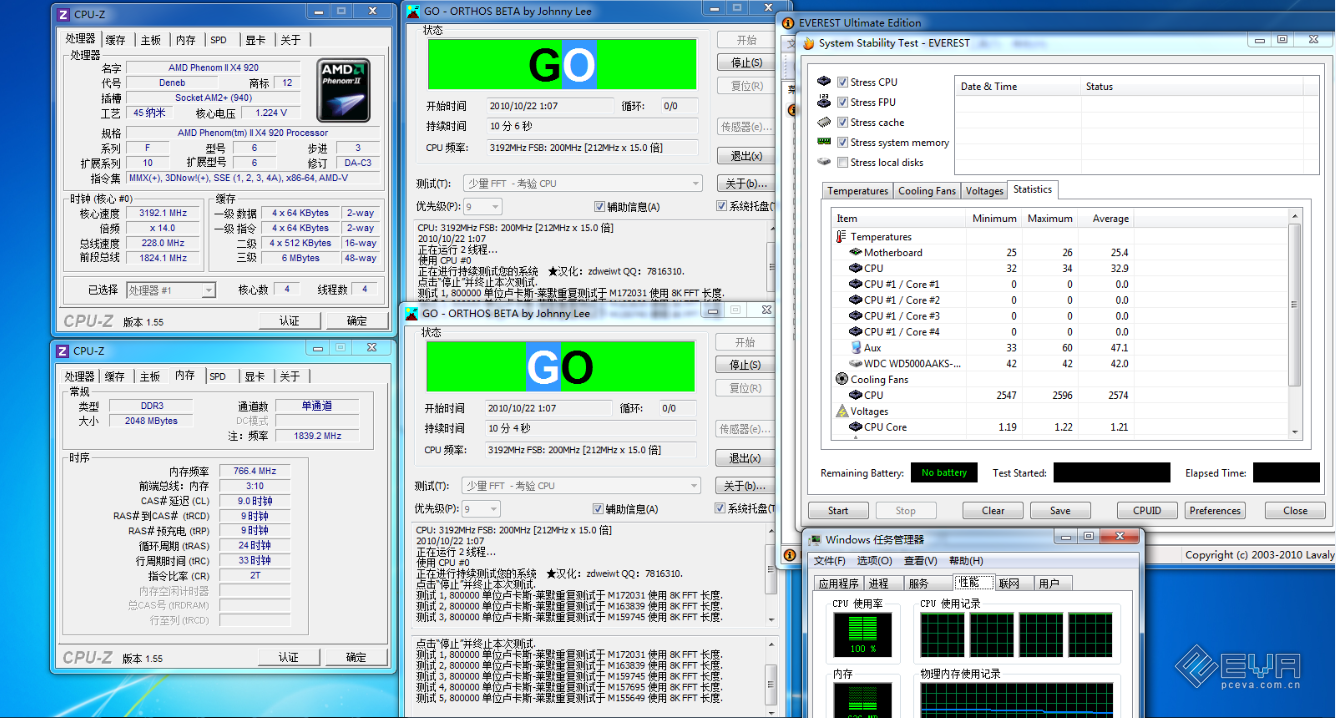Open the 优先级(P) dropdown in the upper ORTHOS window
Image resolution: width=1336 pixels, height=718 pixels.
[x=482, y=207]
